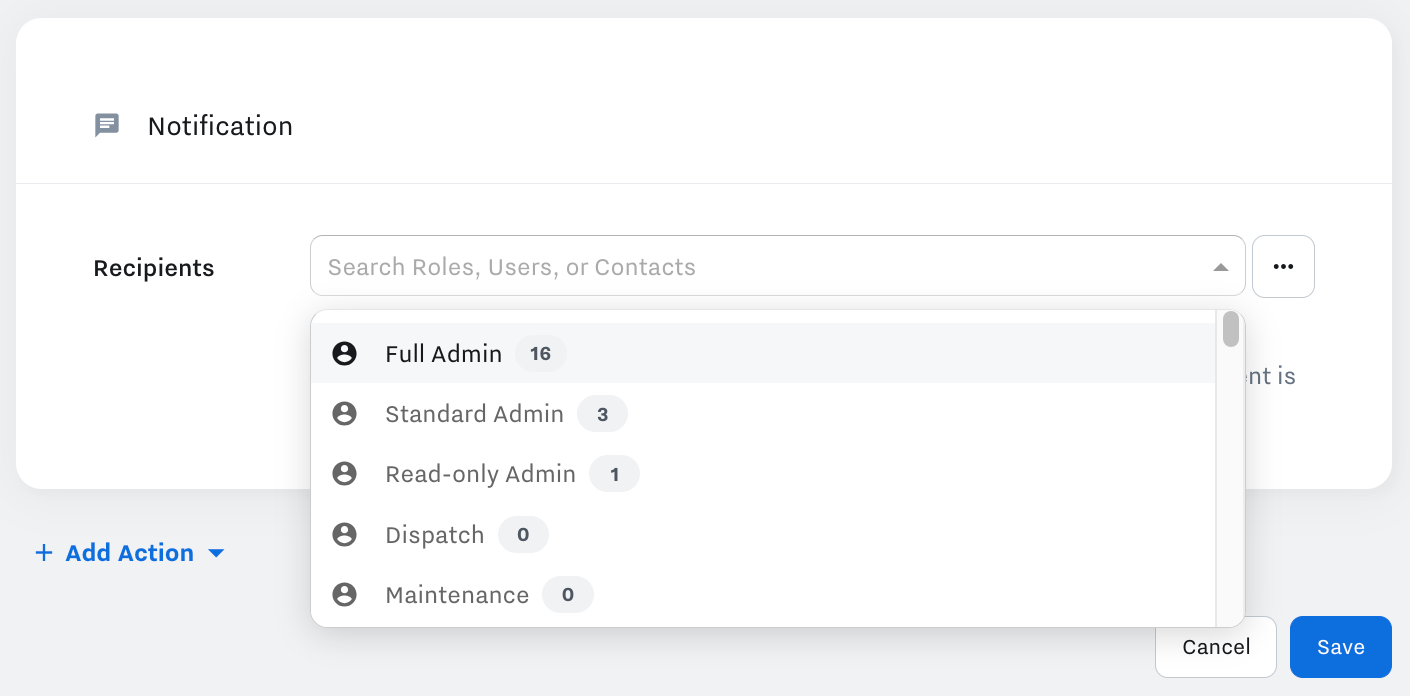Click the Cancel button
Screen dimensions: 1410x696
click(1215, 647)
